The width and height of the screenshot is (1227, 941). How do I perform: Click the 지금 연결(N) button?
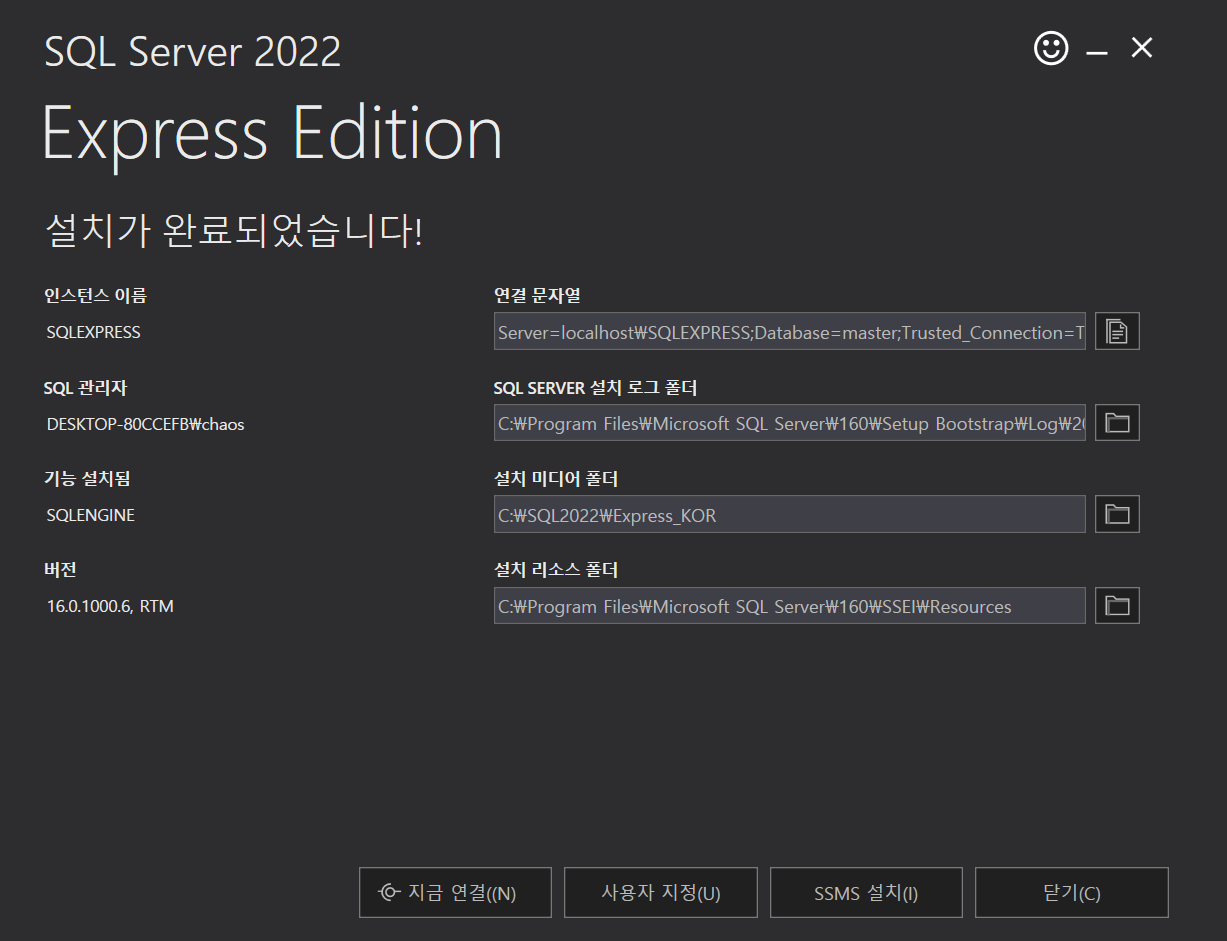click(455, 892)
